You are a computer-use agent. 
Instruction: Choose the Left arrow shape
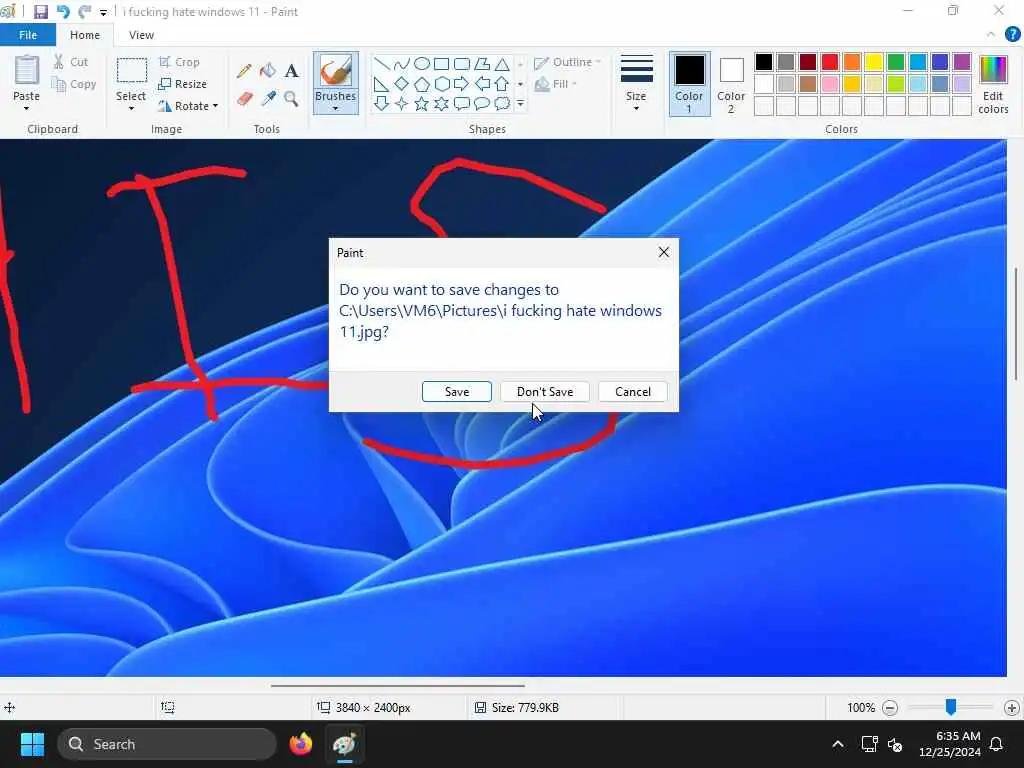click(x=482, y=84)
